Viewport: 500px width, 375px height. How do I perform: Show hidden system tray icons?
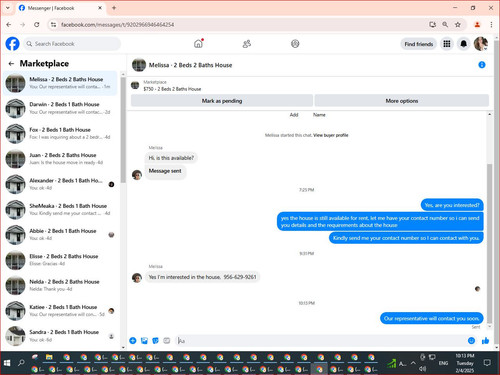[x=413, y=363]
